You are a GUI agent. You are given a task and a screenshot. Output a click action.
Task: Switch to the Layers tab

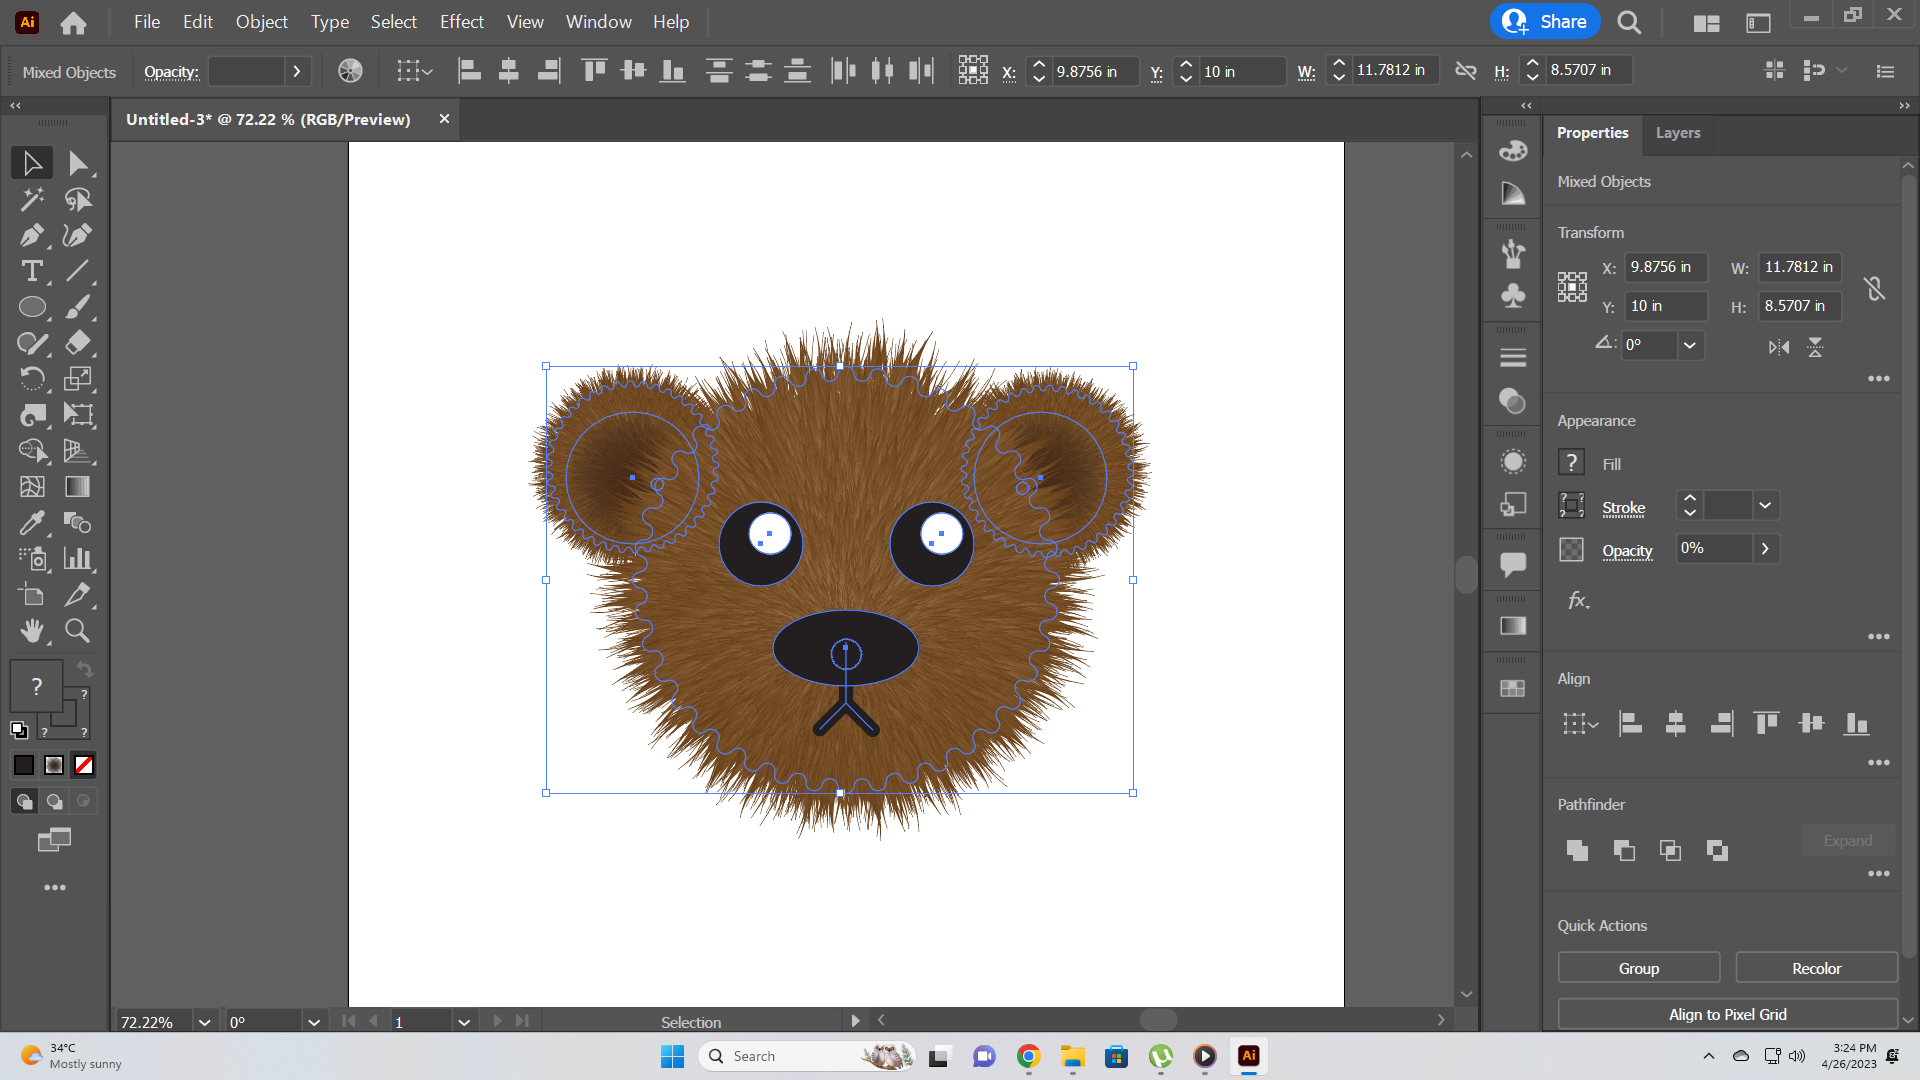point(1677,133)
